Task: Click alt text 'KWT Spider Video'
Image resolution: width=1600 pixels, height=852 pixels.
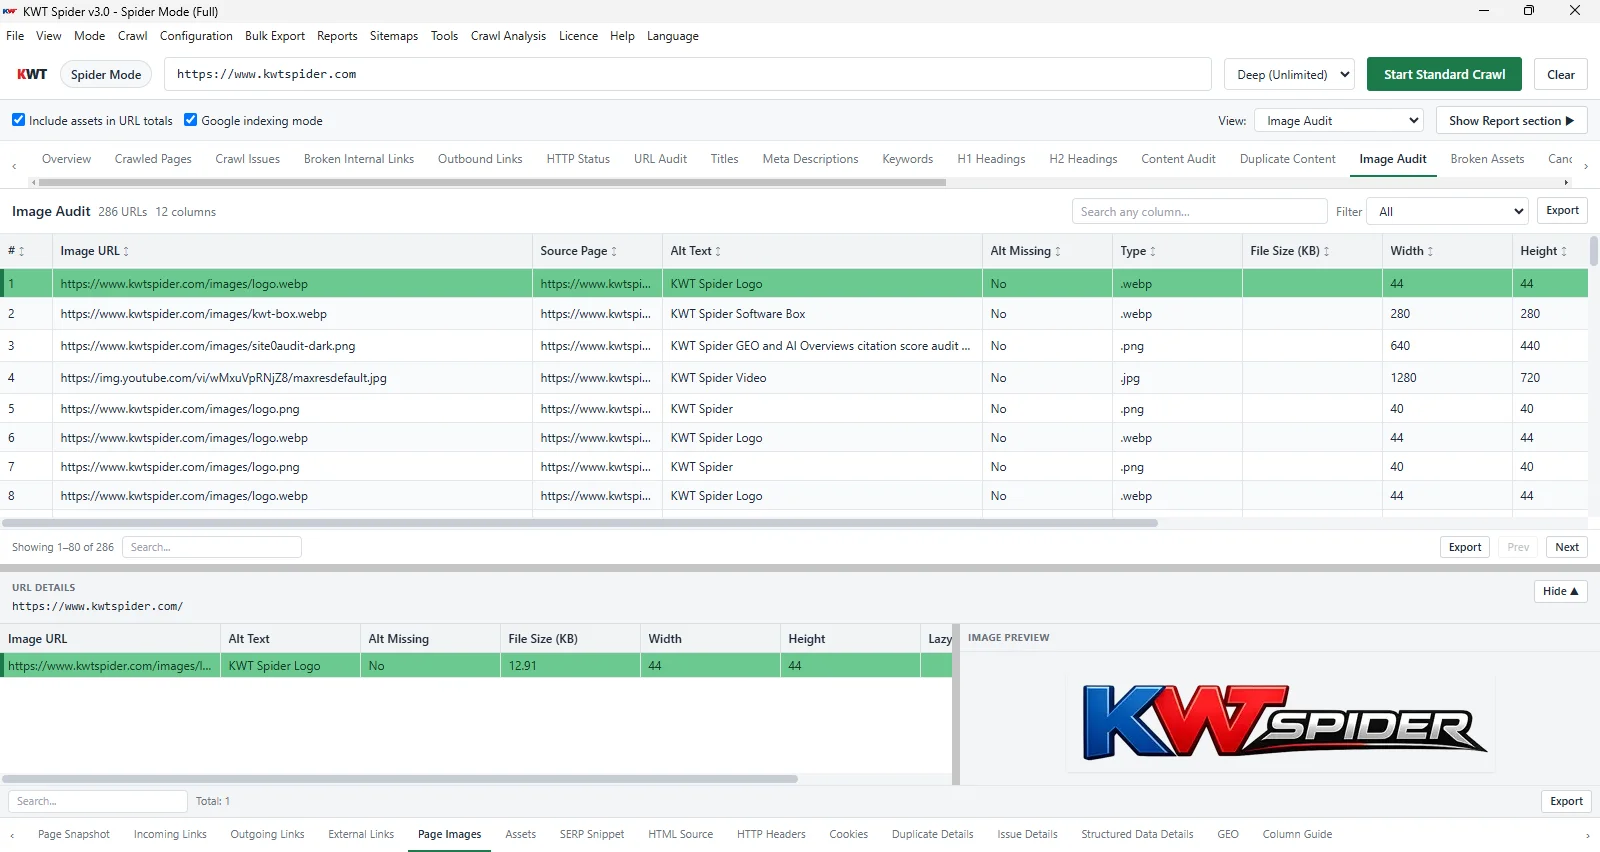Action: (718, 378)
